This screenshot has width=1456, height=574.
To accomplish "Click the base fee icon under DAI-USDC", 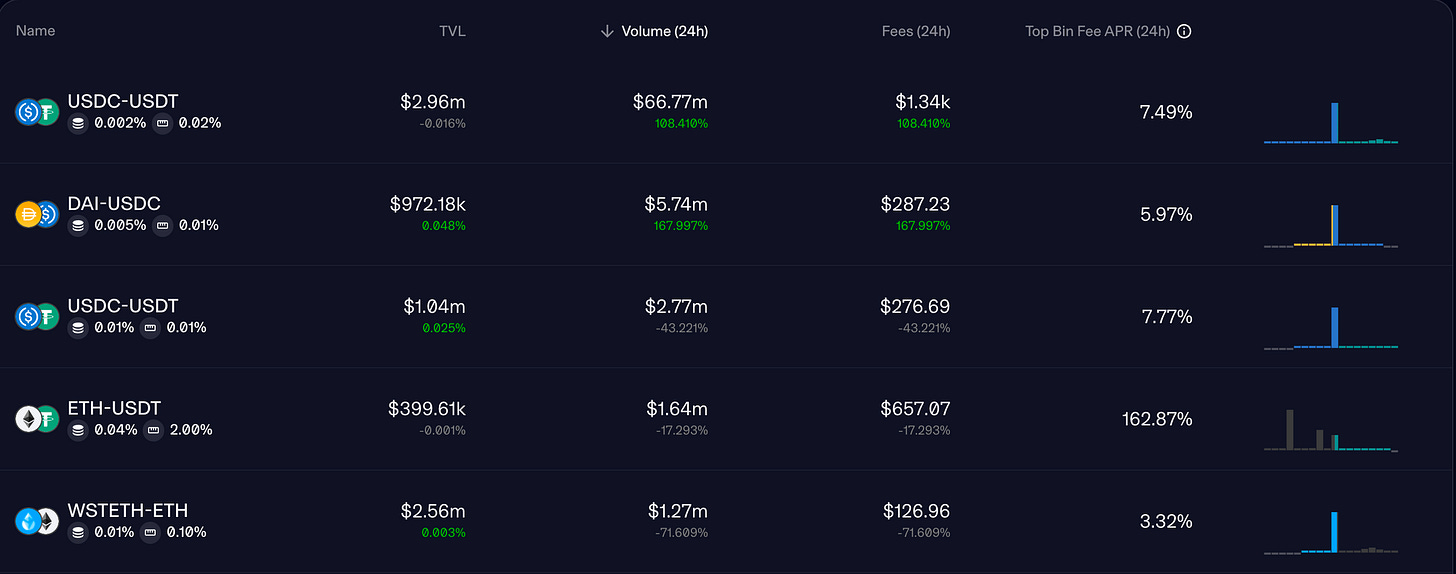I will 78,226.
